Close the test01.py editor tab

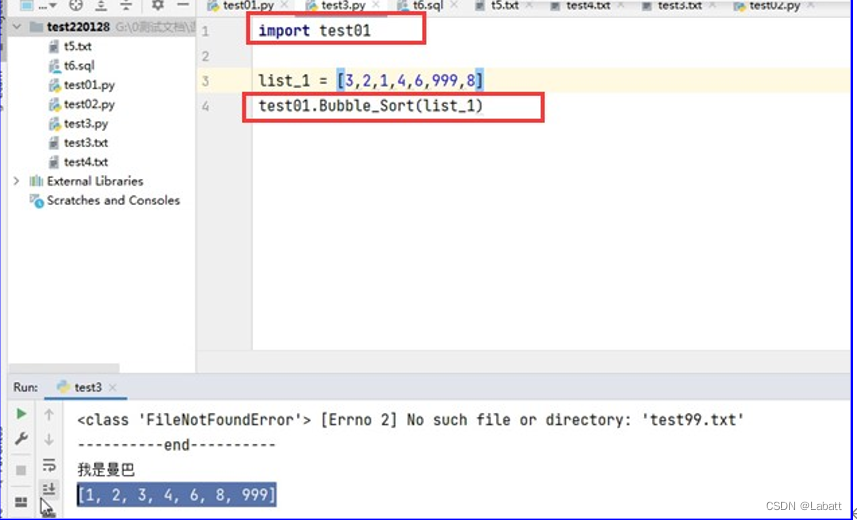[x=284, y=5]
